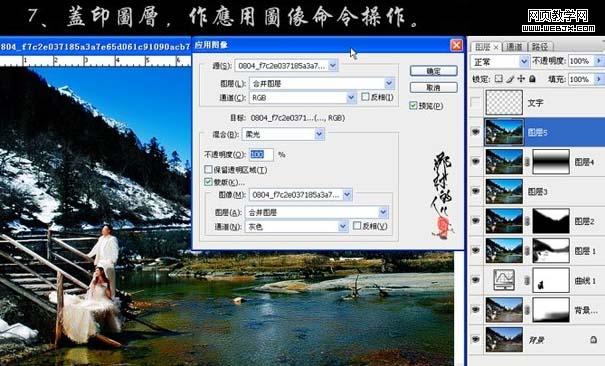Click the fill 100% field
The image size is (605, 366).
pyautogui.click(x=581, y=79)
